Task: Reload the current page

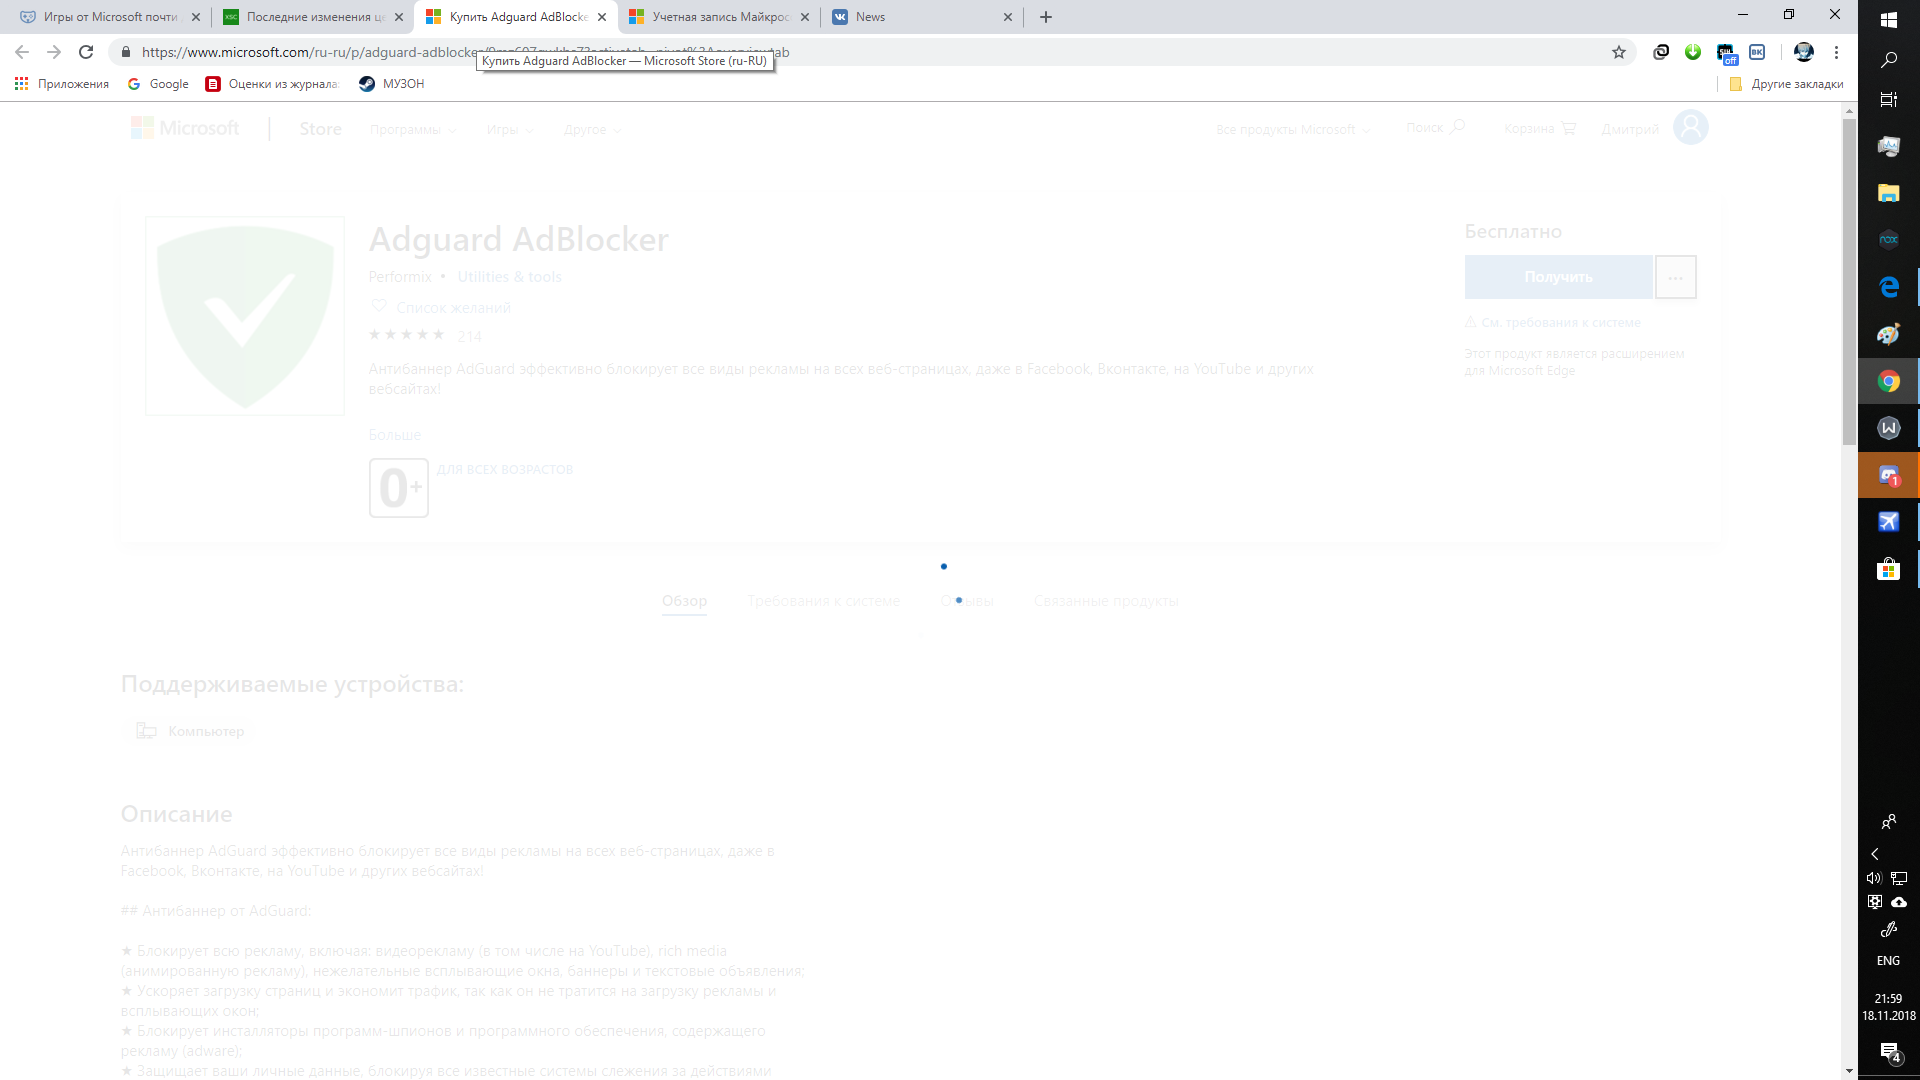Action: 86,52
